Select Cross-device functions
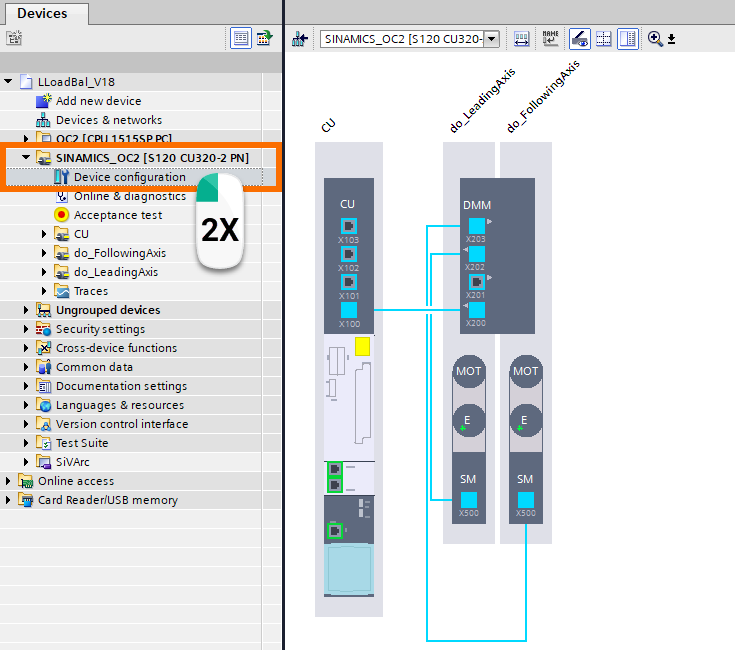Viewport: 735px width, 650px height. tap(116, 348)
